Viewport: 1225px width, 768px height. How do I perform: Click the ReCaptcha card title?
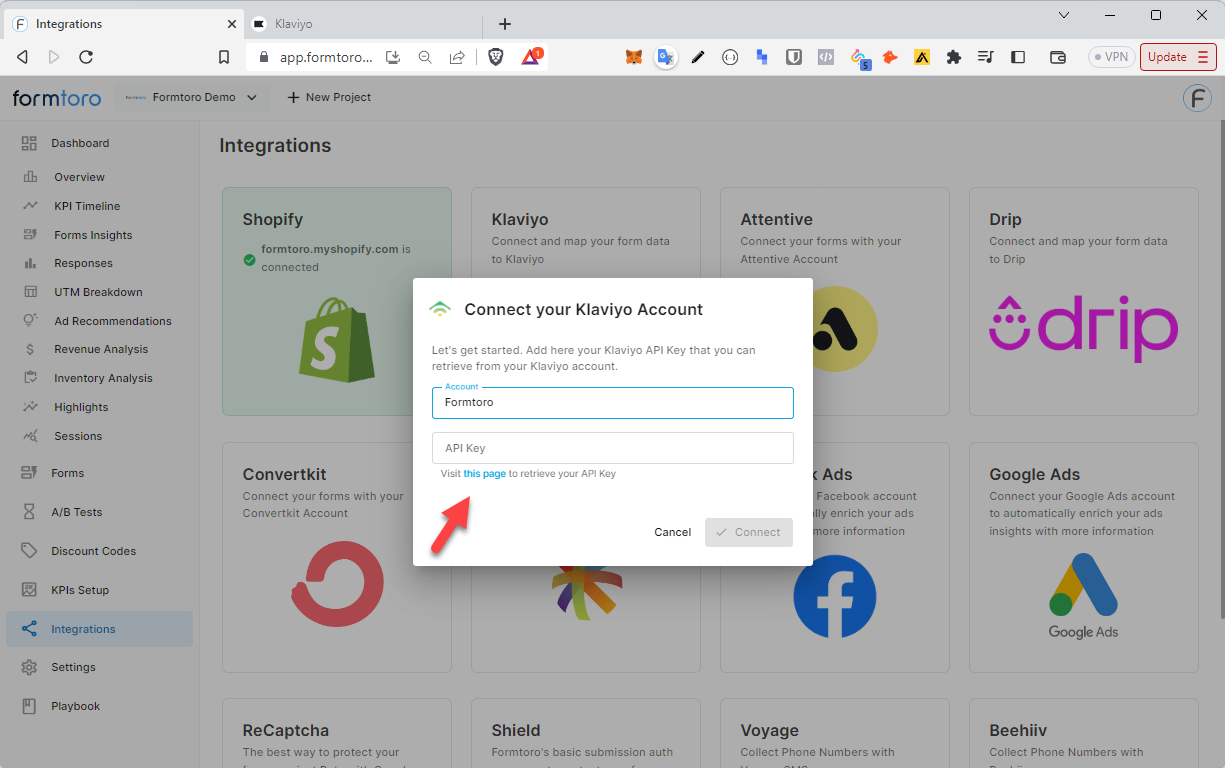pyautogui.click(x=286, y=731)
